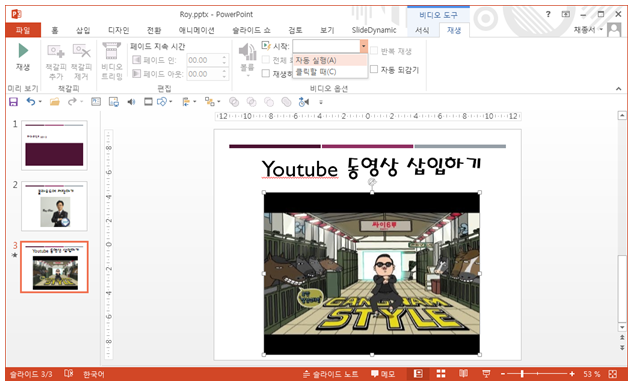Click the undo arrow icon
Screen dimensions: 635x384
(x=31, y=102)
